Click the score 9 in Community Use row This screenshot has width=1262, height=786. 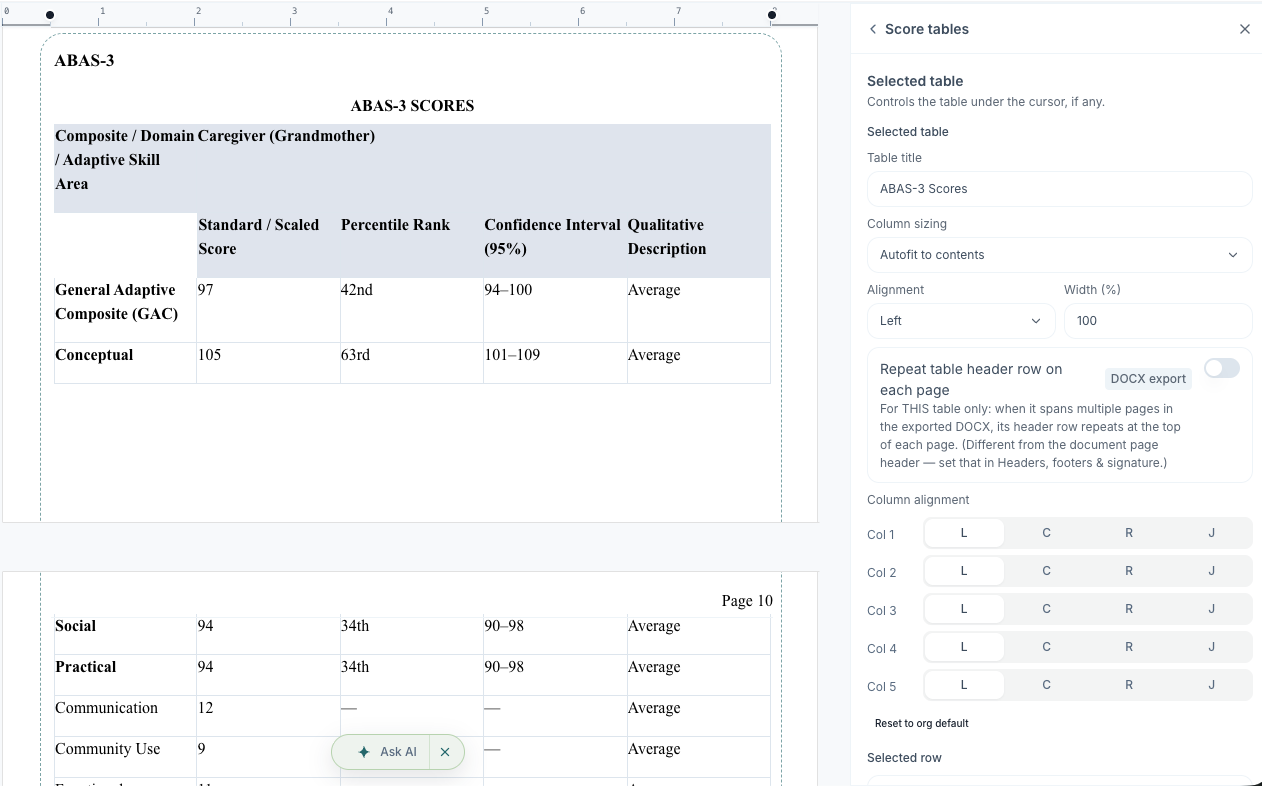(x=202, y=749)
